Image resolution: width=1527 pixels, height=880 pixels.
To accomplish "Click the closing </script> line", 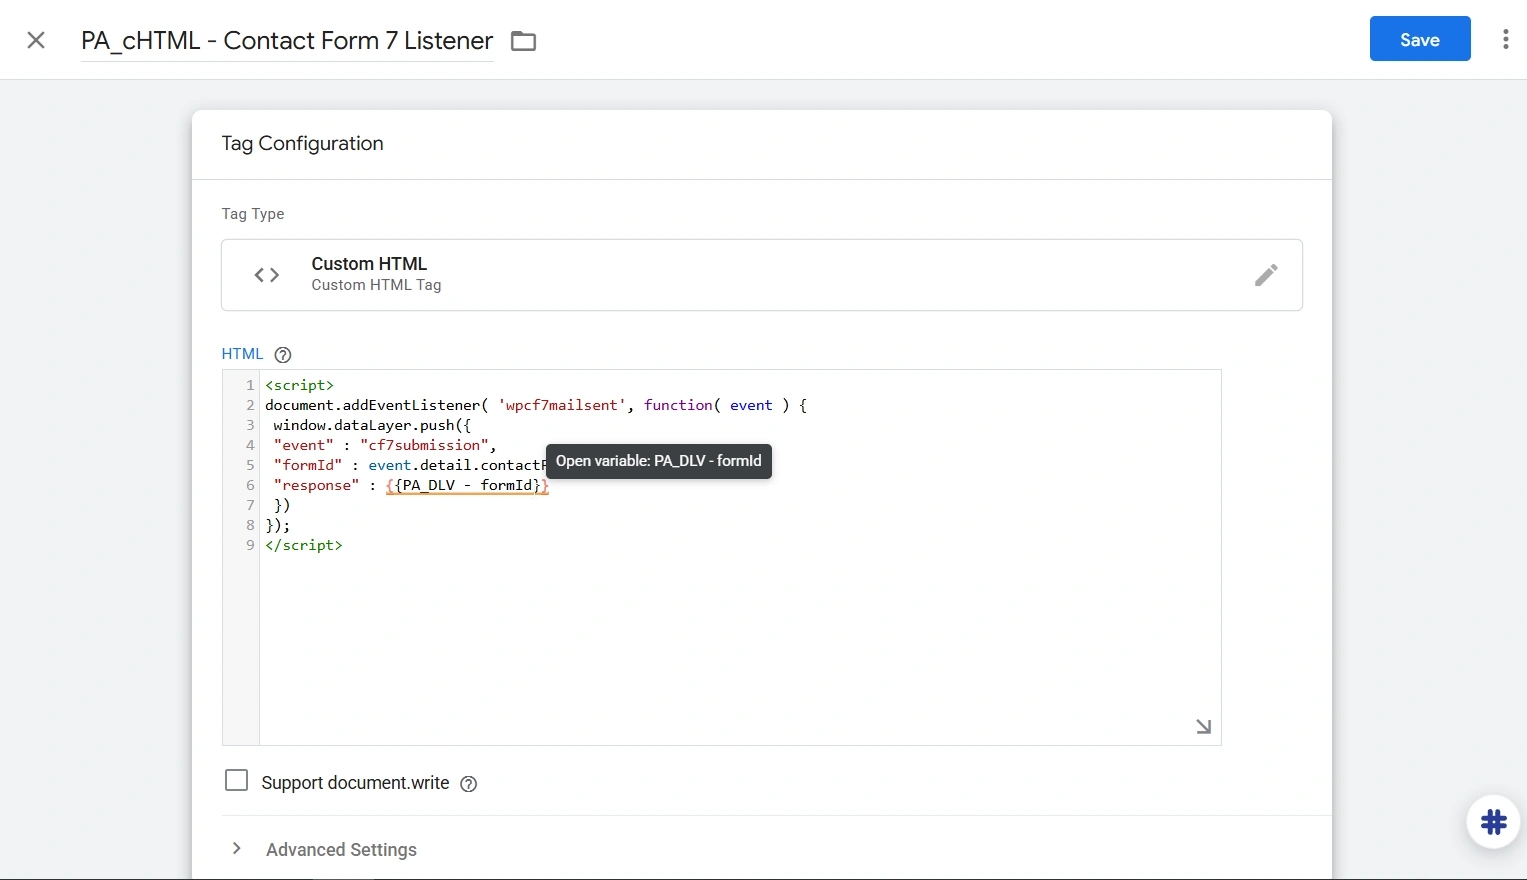I will tap(304, 545).
